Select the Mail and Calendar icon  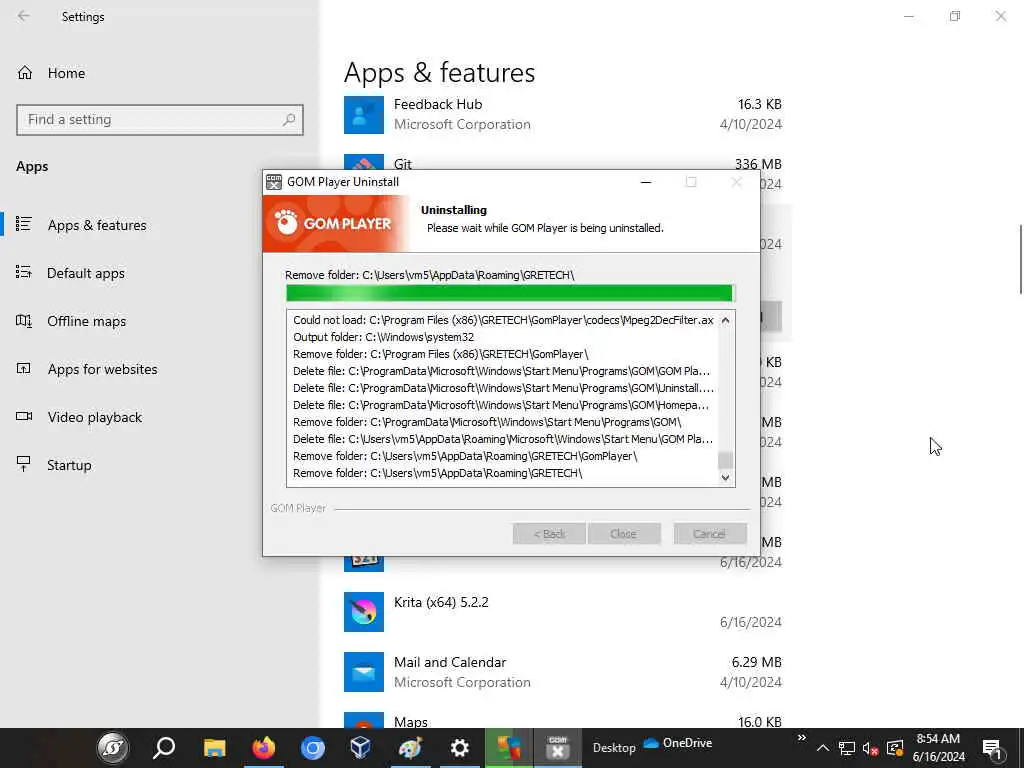pos(364,672)
